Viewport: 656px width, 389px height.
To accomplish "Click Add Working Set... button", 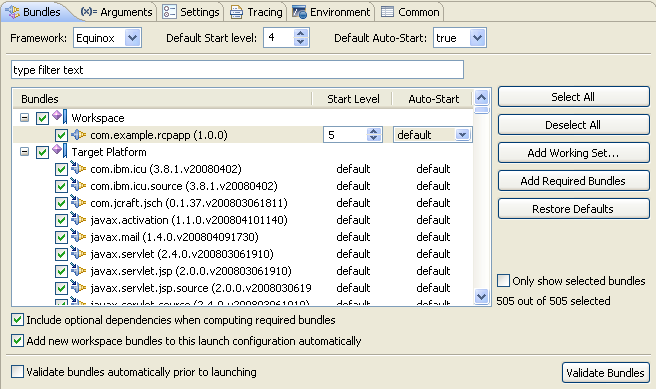I will [x=573, y=153].
